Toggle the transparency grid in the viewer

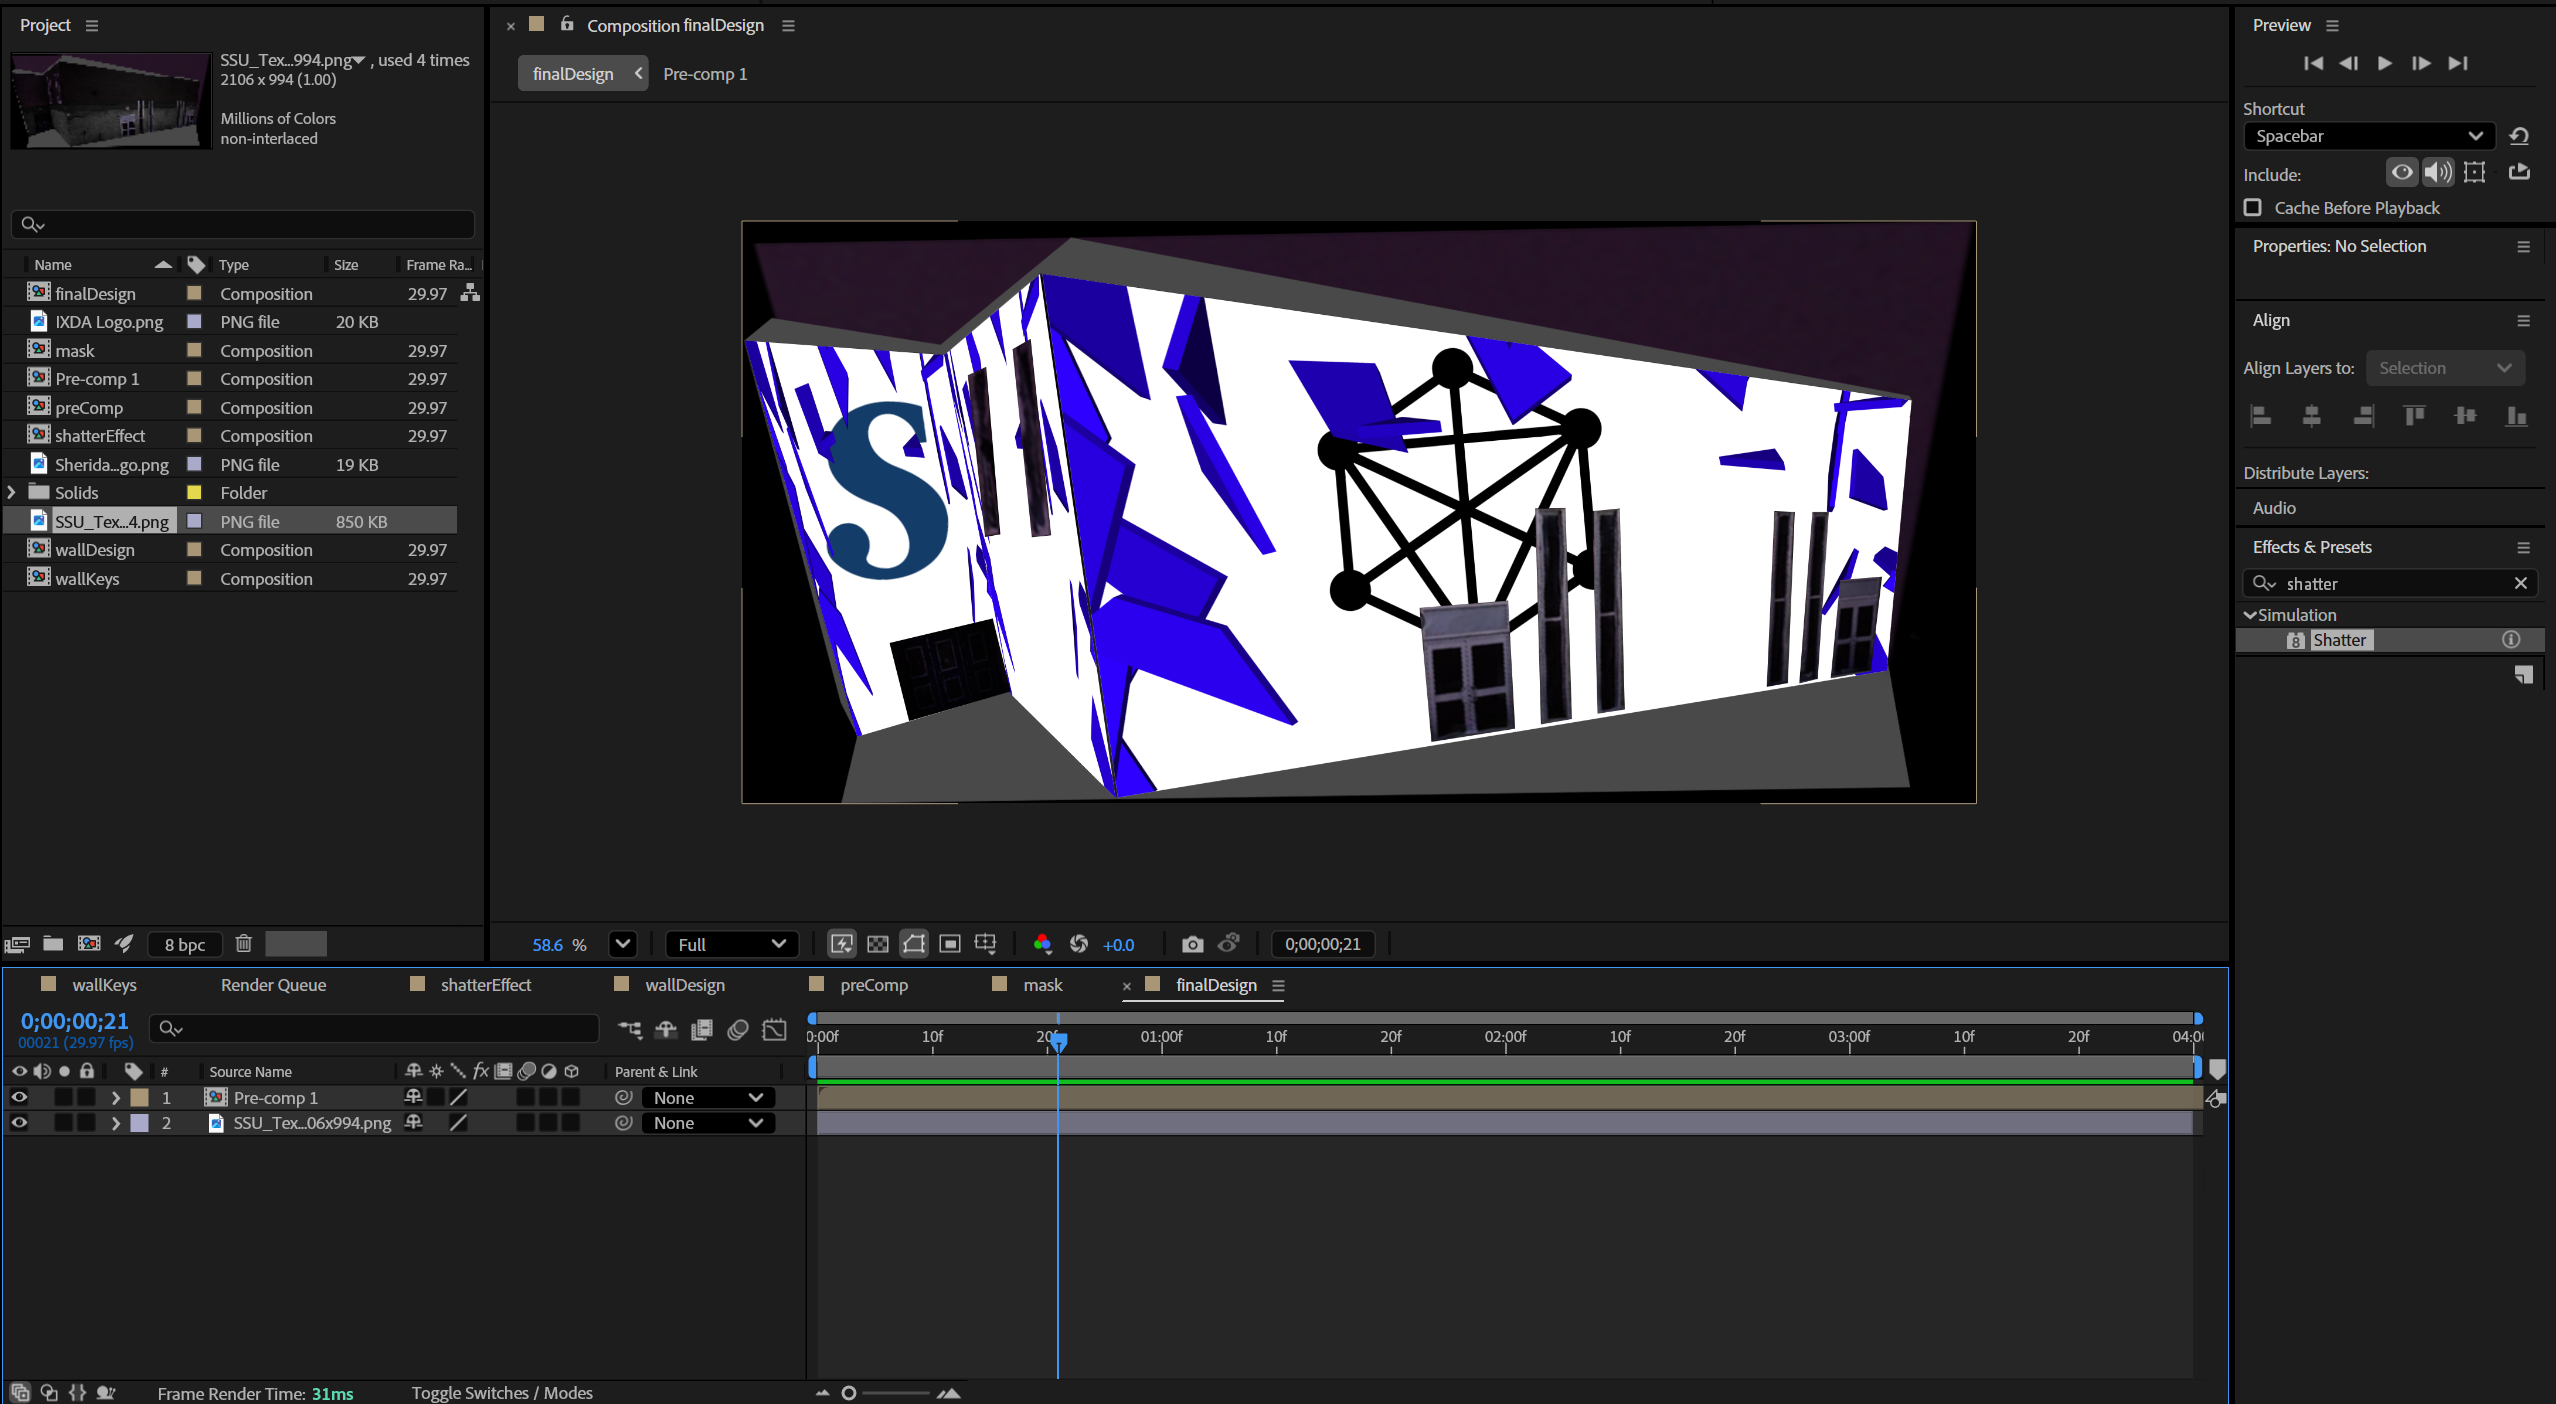click(877, 943)
